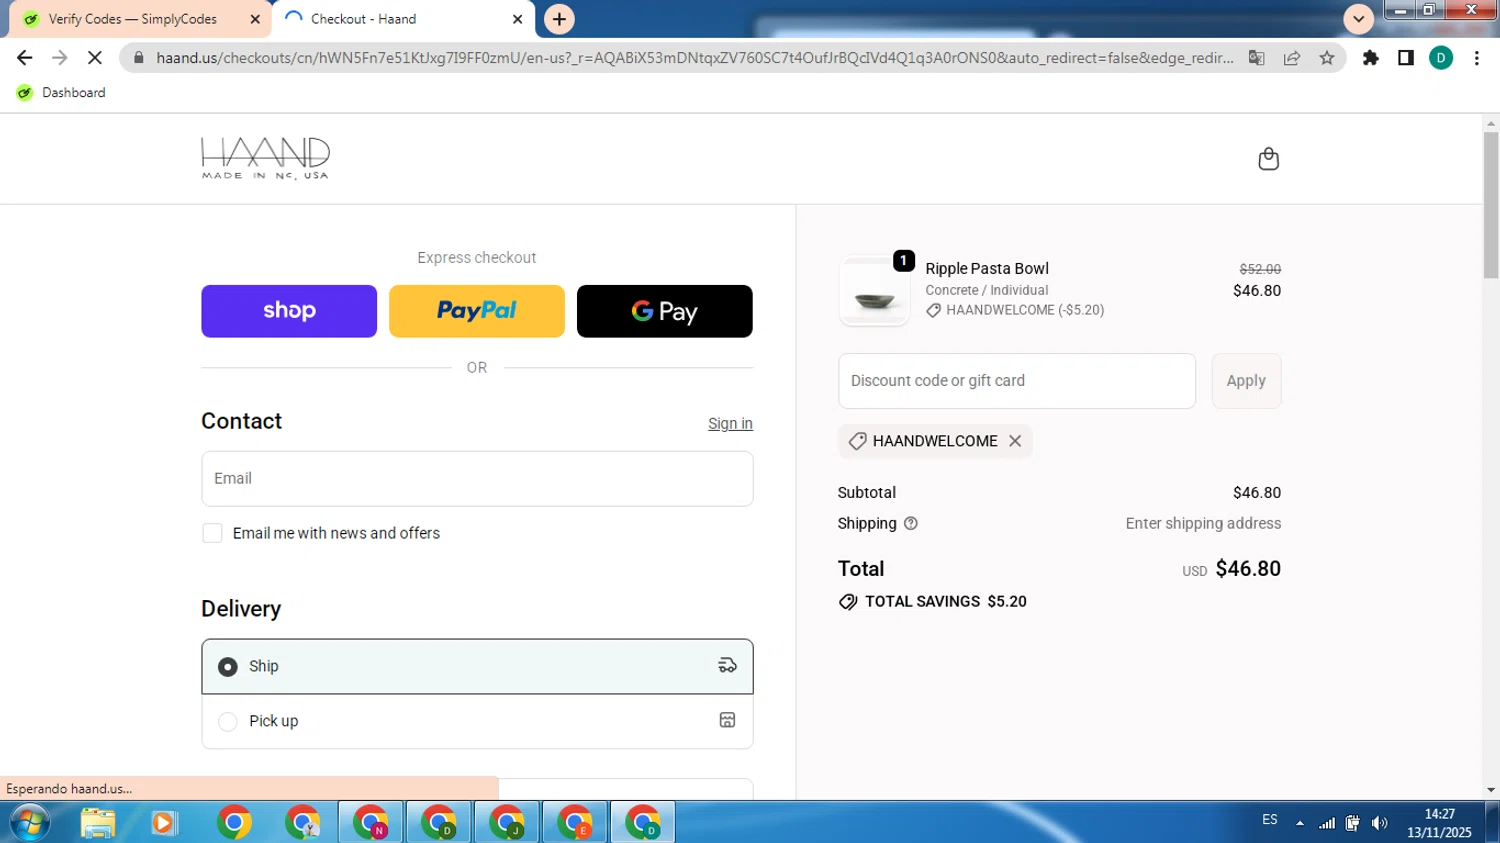The height and width of the screenshot is (843, 1500).
Task: Click the Express checkout label
Action: [x=477, y=257]
